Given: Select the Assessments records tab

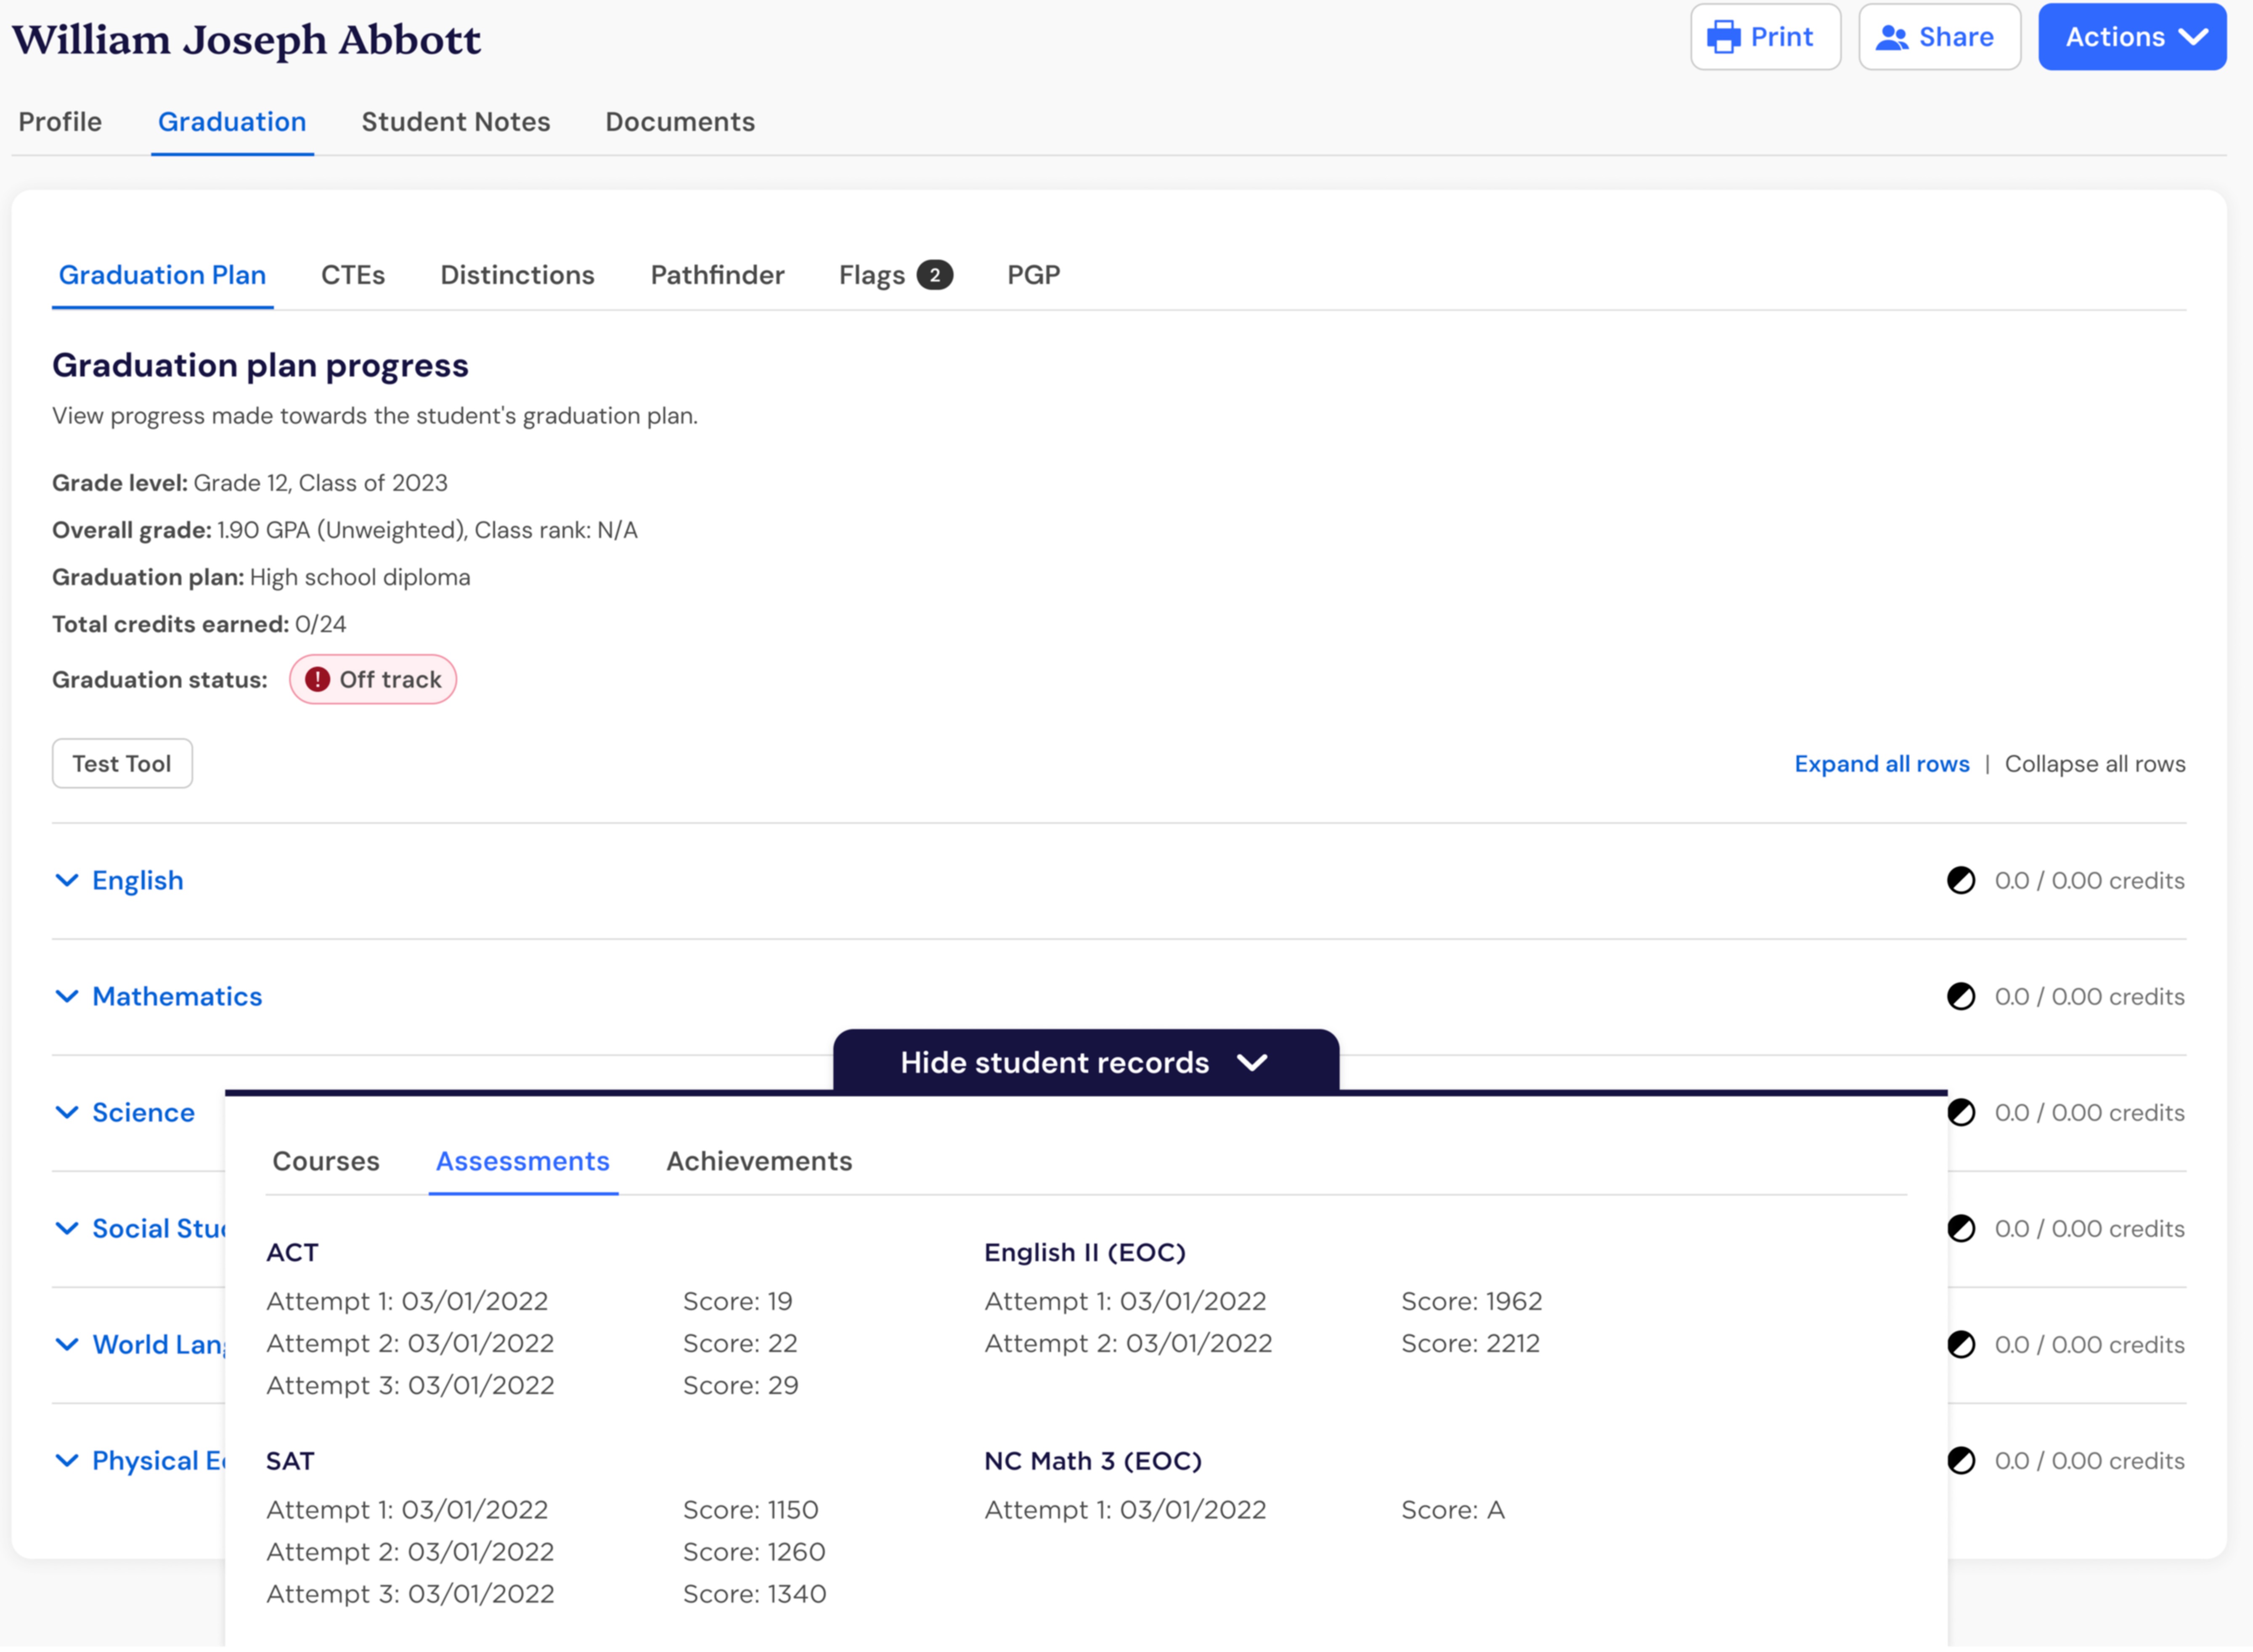Looking at the screenshot, I should (522, 1161).
